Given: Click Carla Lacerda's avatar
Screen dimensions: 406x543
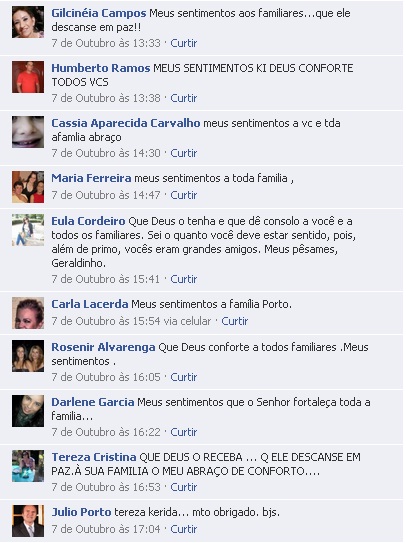Looking at the screenshot, I should pos(28,313).
